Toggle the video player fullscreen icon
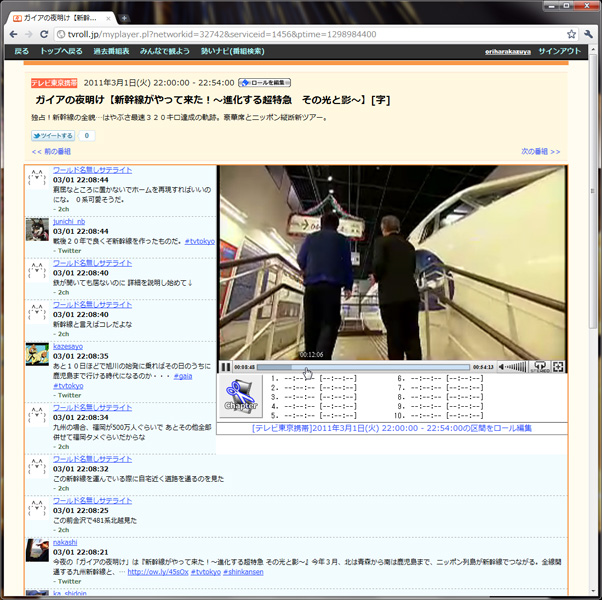Image resolution: width=602 pixels, height=600 pixels. point(558,367)
